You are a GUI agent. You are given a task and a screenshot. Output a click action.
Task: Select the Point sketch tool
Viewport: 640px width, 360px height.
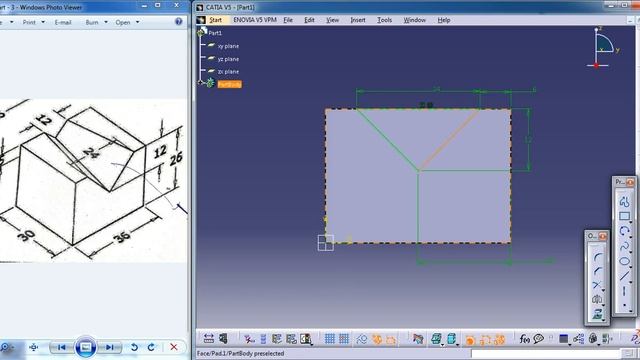tap(624, 304)
